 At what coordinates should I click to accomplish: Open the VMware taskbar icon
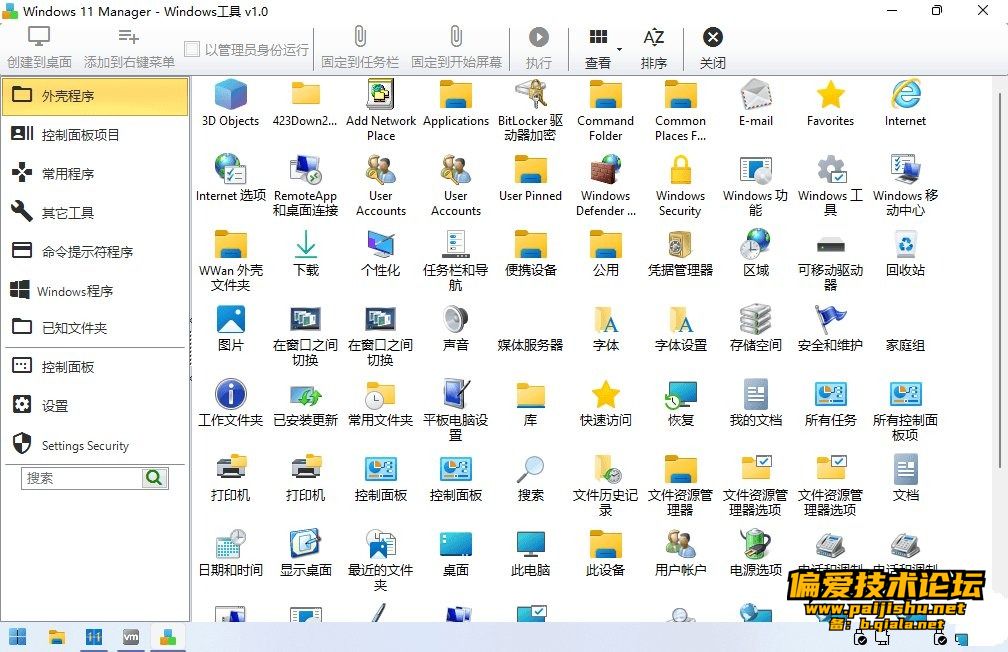130,637
